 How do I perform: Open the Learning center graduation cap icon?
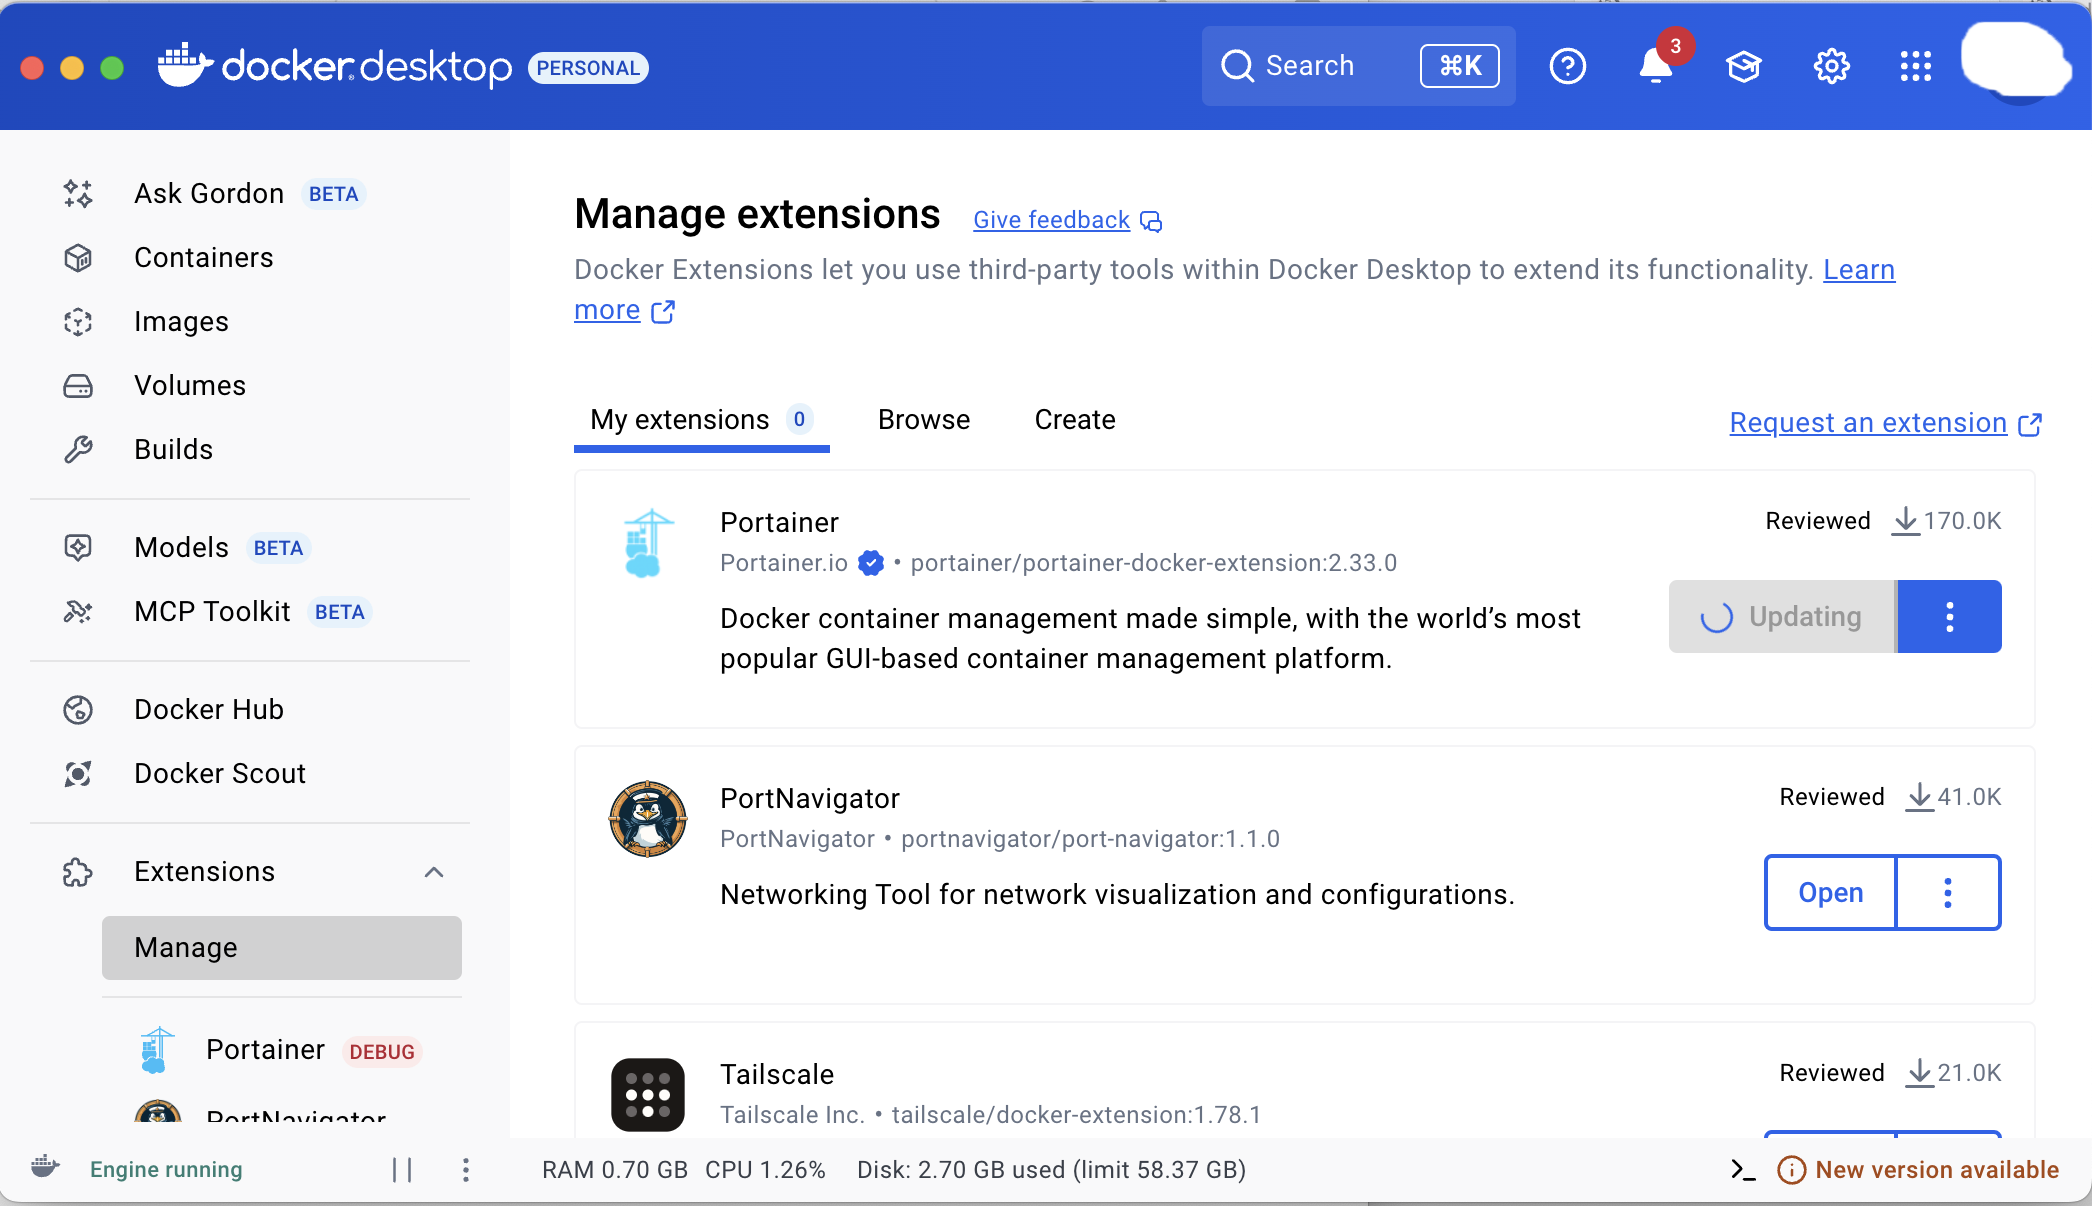click(1744, 66)
